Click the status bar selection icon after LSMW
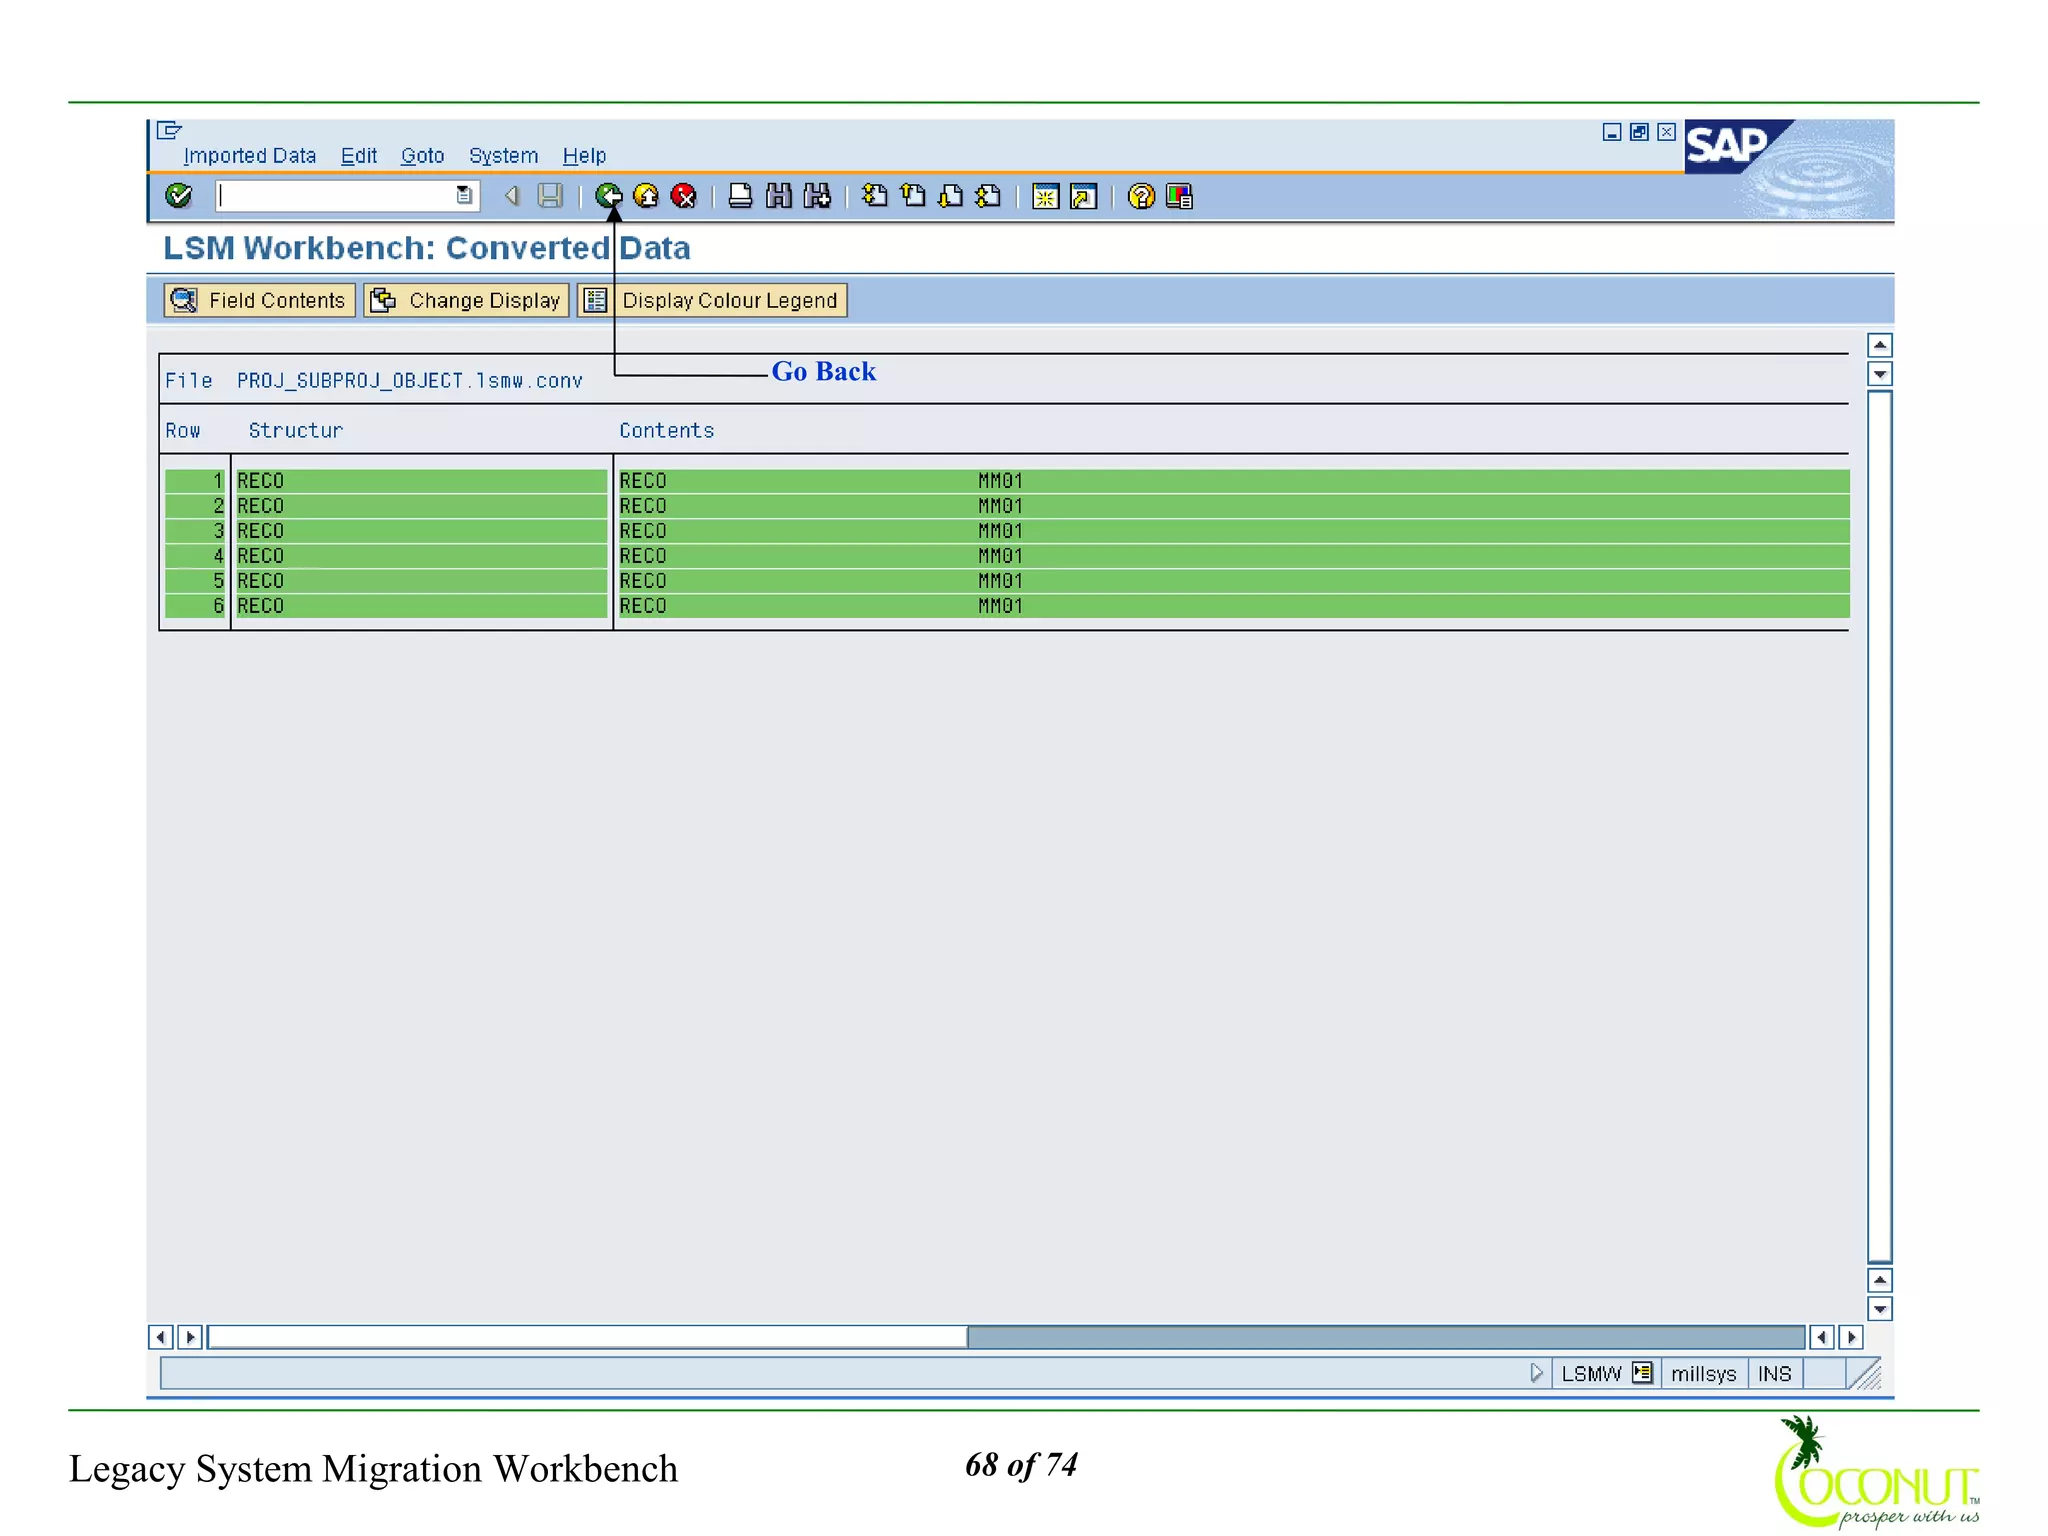Viewport: 2048px width, 1536px height. (x=1642, y=1373)
